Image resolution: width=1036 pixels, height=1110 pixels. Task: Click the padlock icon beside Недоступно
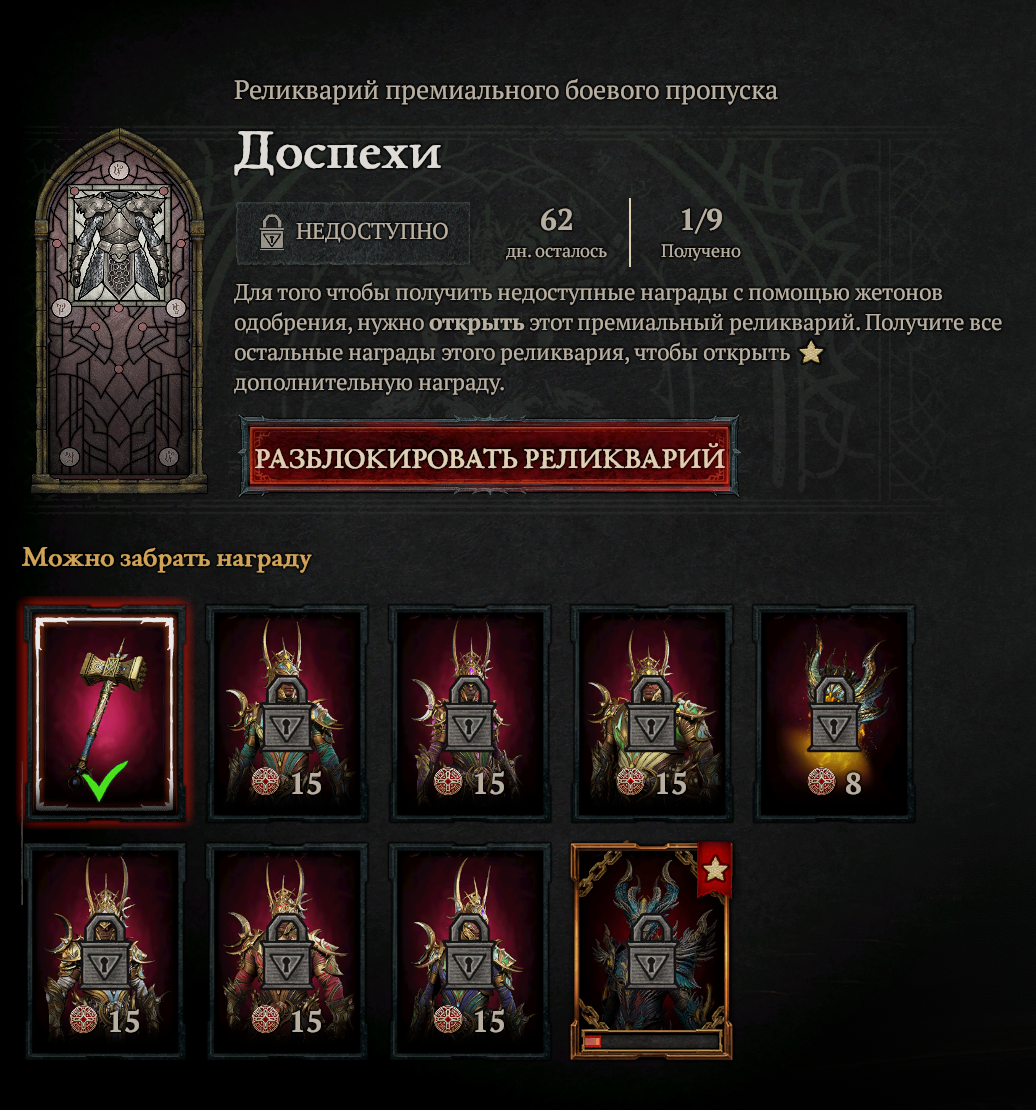click(x=272, y=231)
